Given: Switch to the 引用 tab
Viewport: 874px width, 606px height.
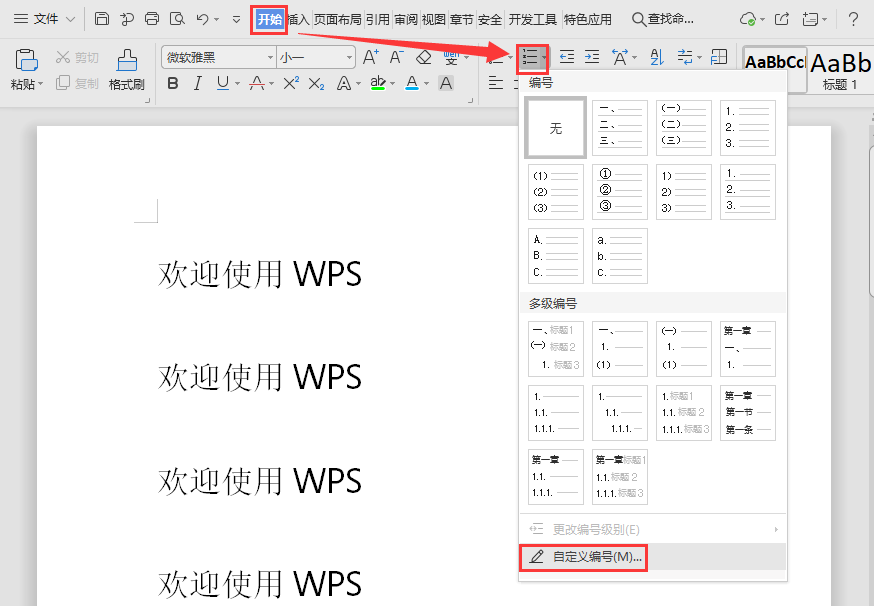Looking at the screenshot, I should (x=378, y=20).
